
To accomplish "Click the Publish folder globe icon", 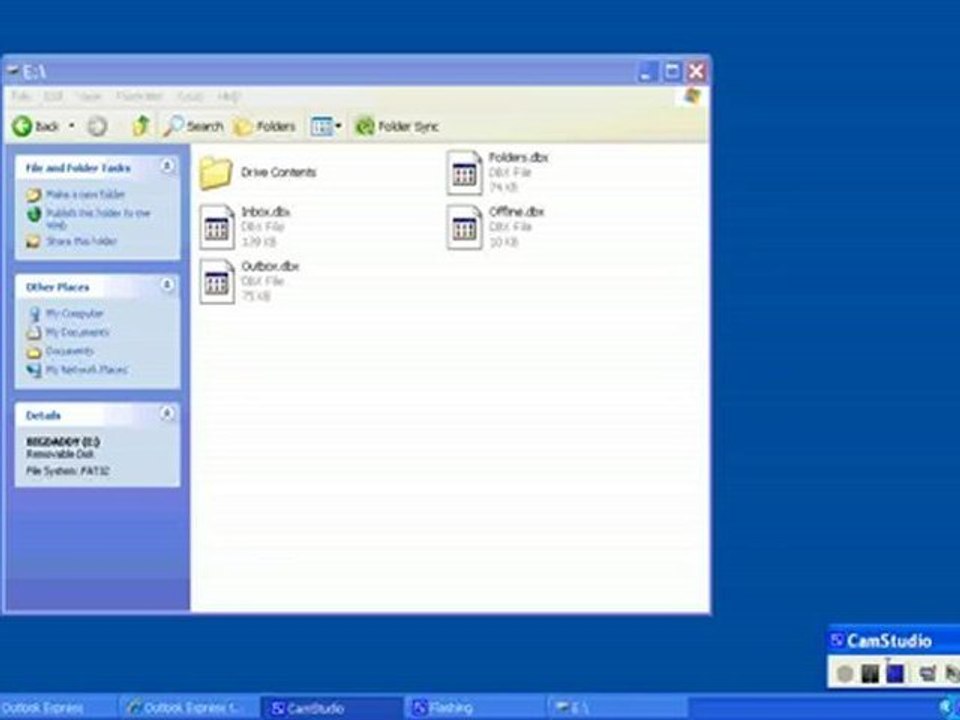I will pos(34,214).
